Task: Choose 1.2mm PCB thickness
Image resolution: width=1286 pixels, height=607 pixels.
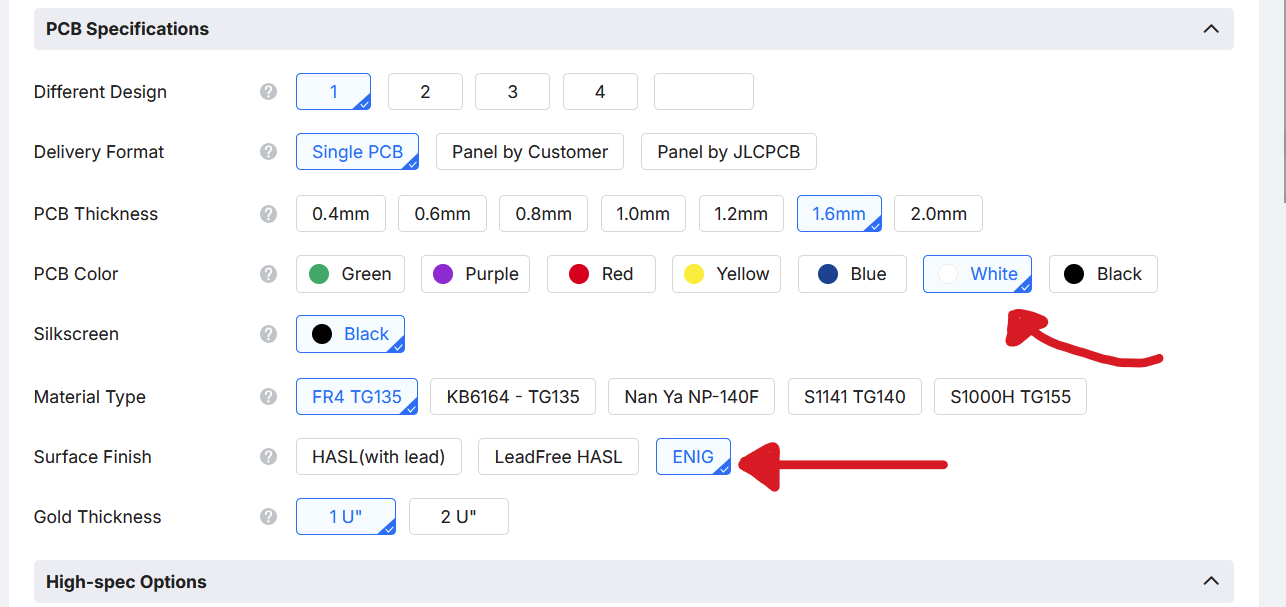Action: 741,214
